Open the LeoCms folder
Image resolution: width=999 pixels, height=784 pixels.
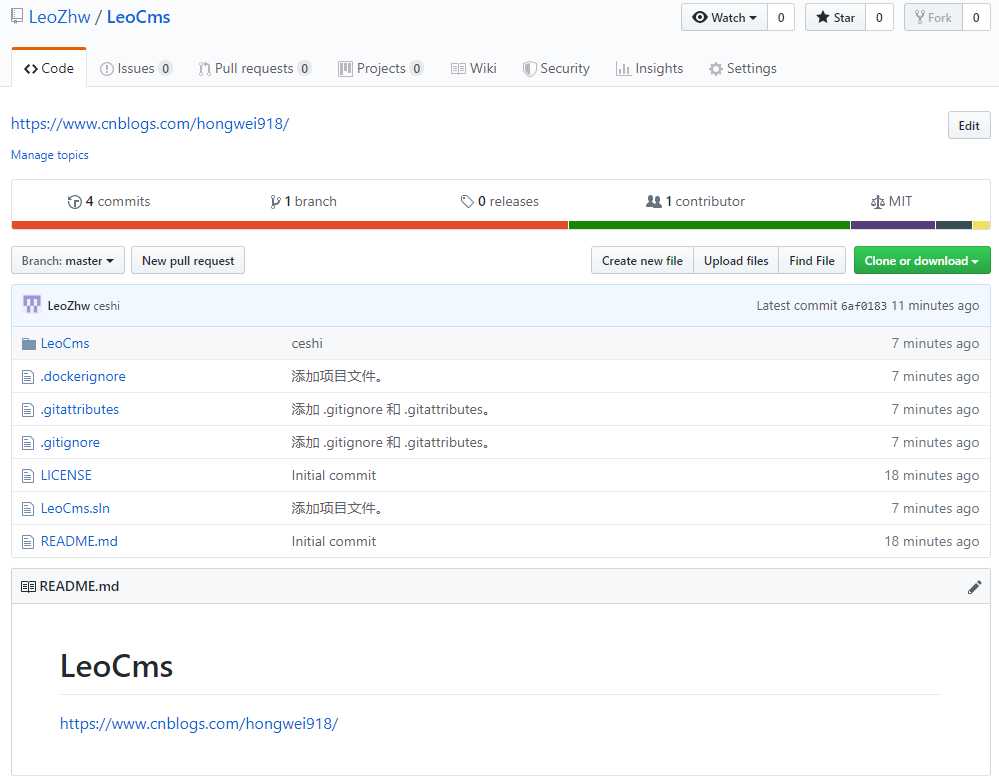[65, 344]
